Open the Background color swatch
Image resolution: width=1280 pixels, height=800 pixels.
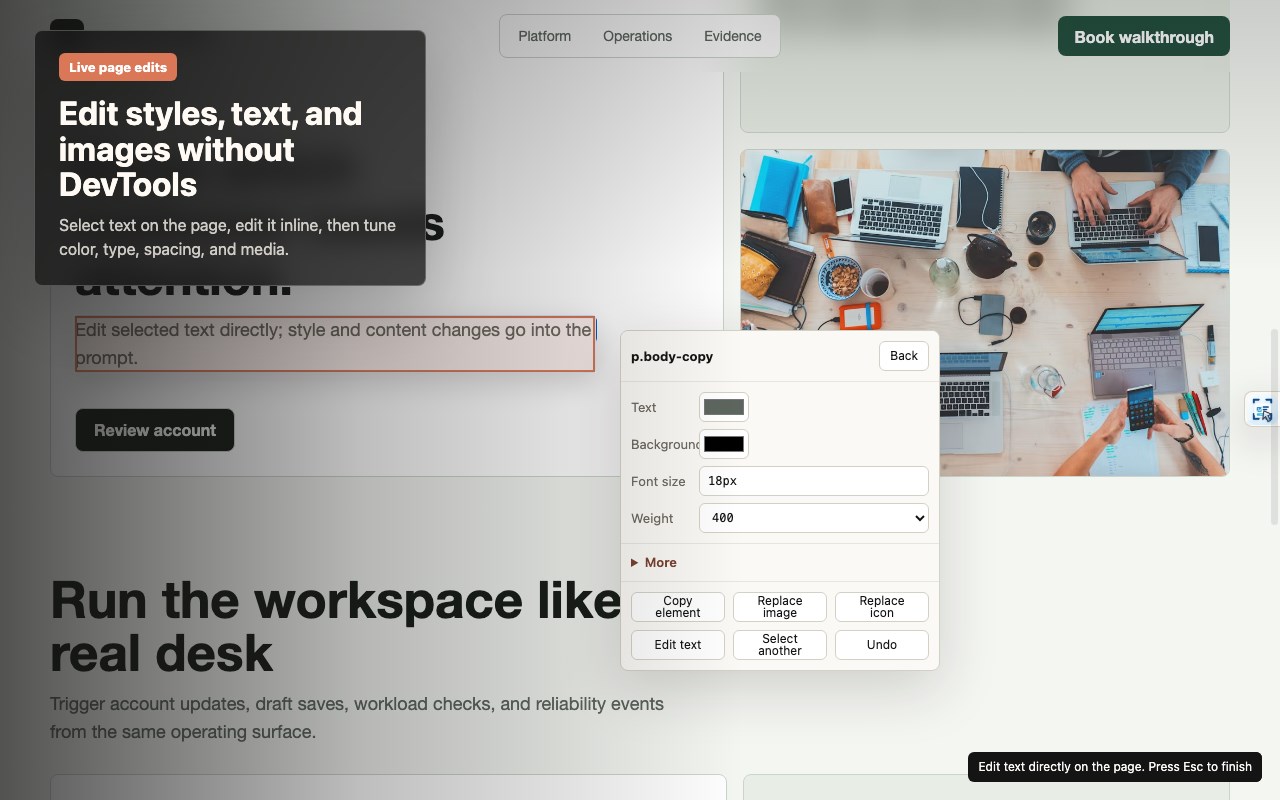coord(724,444)
